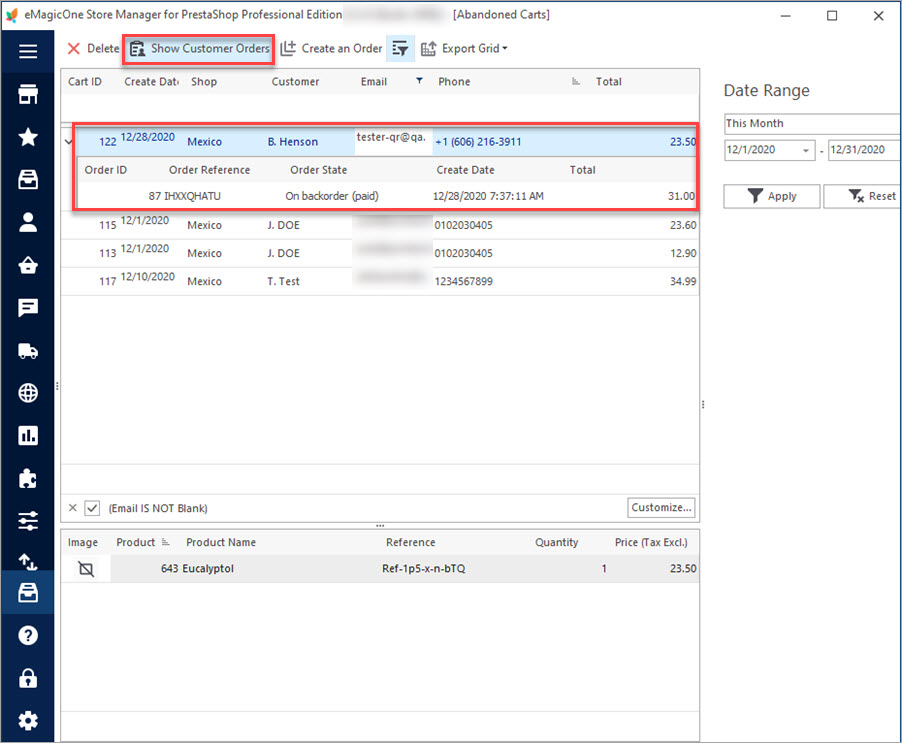Click Create an Order in the toolbar
Viewport: 902px width, 743px height.
(x=331, y=49)
